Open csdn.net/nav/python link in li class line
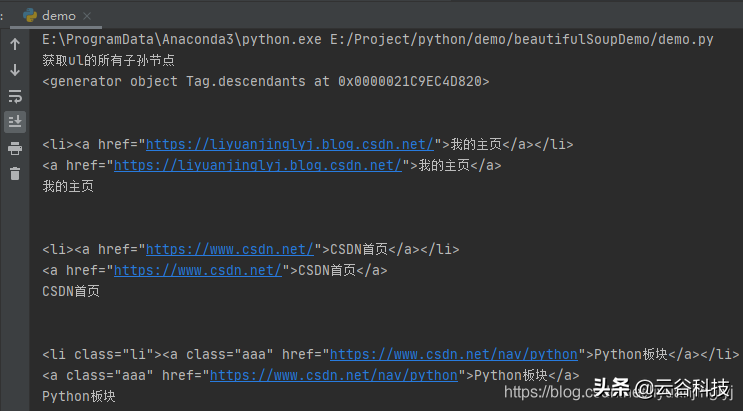Screen dimensions: 743x411 coord(453,354)
